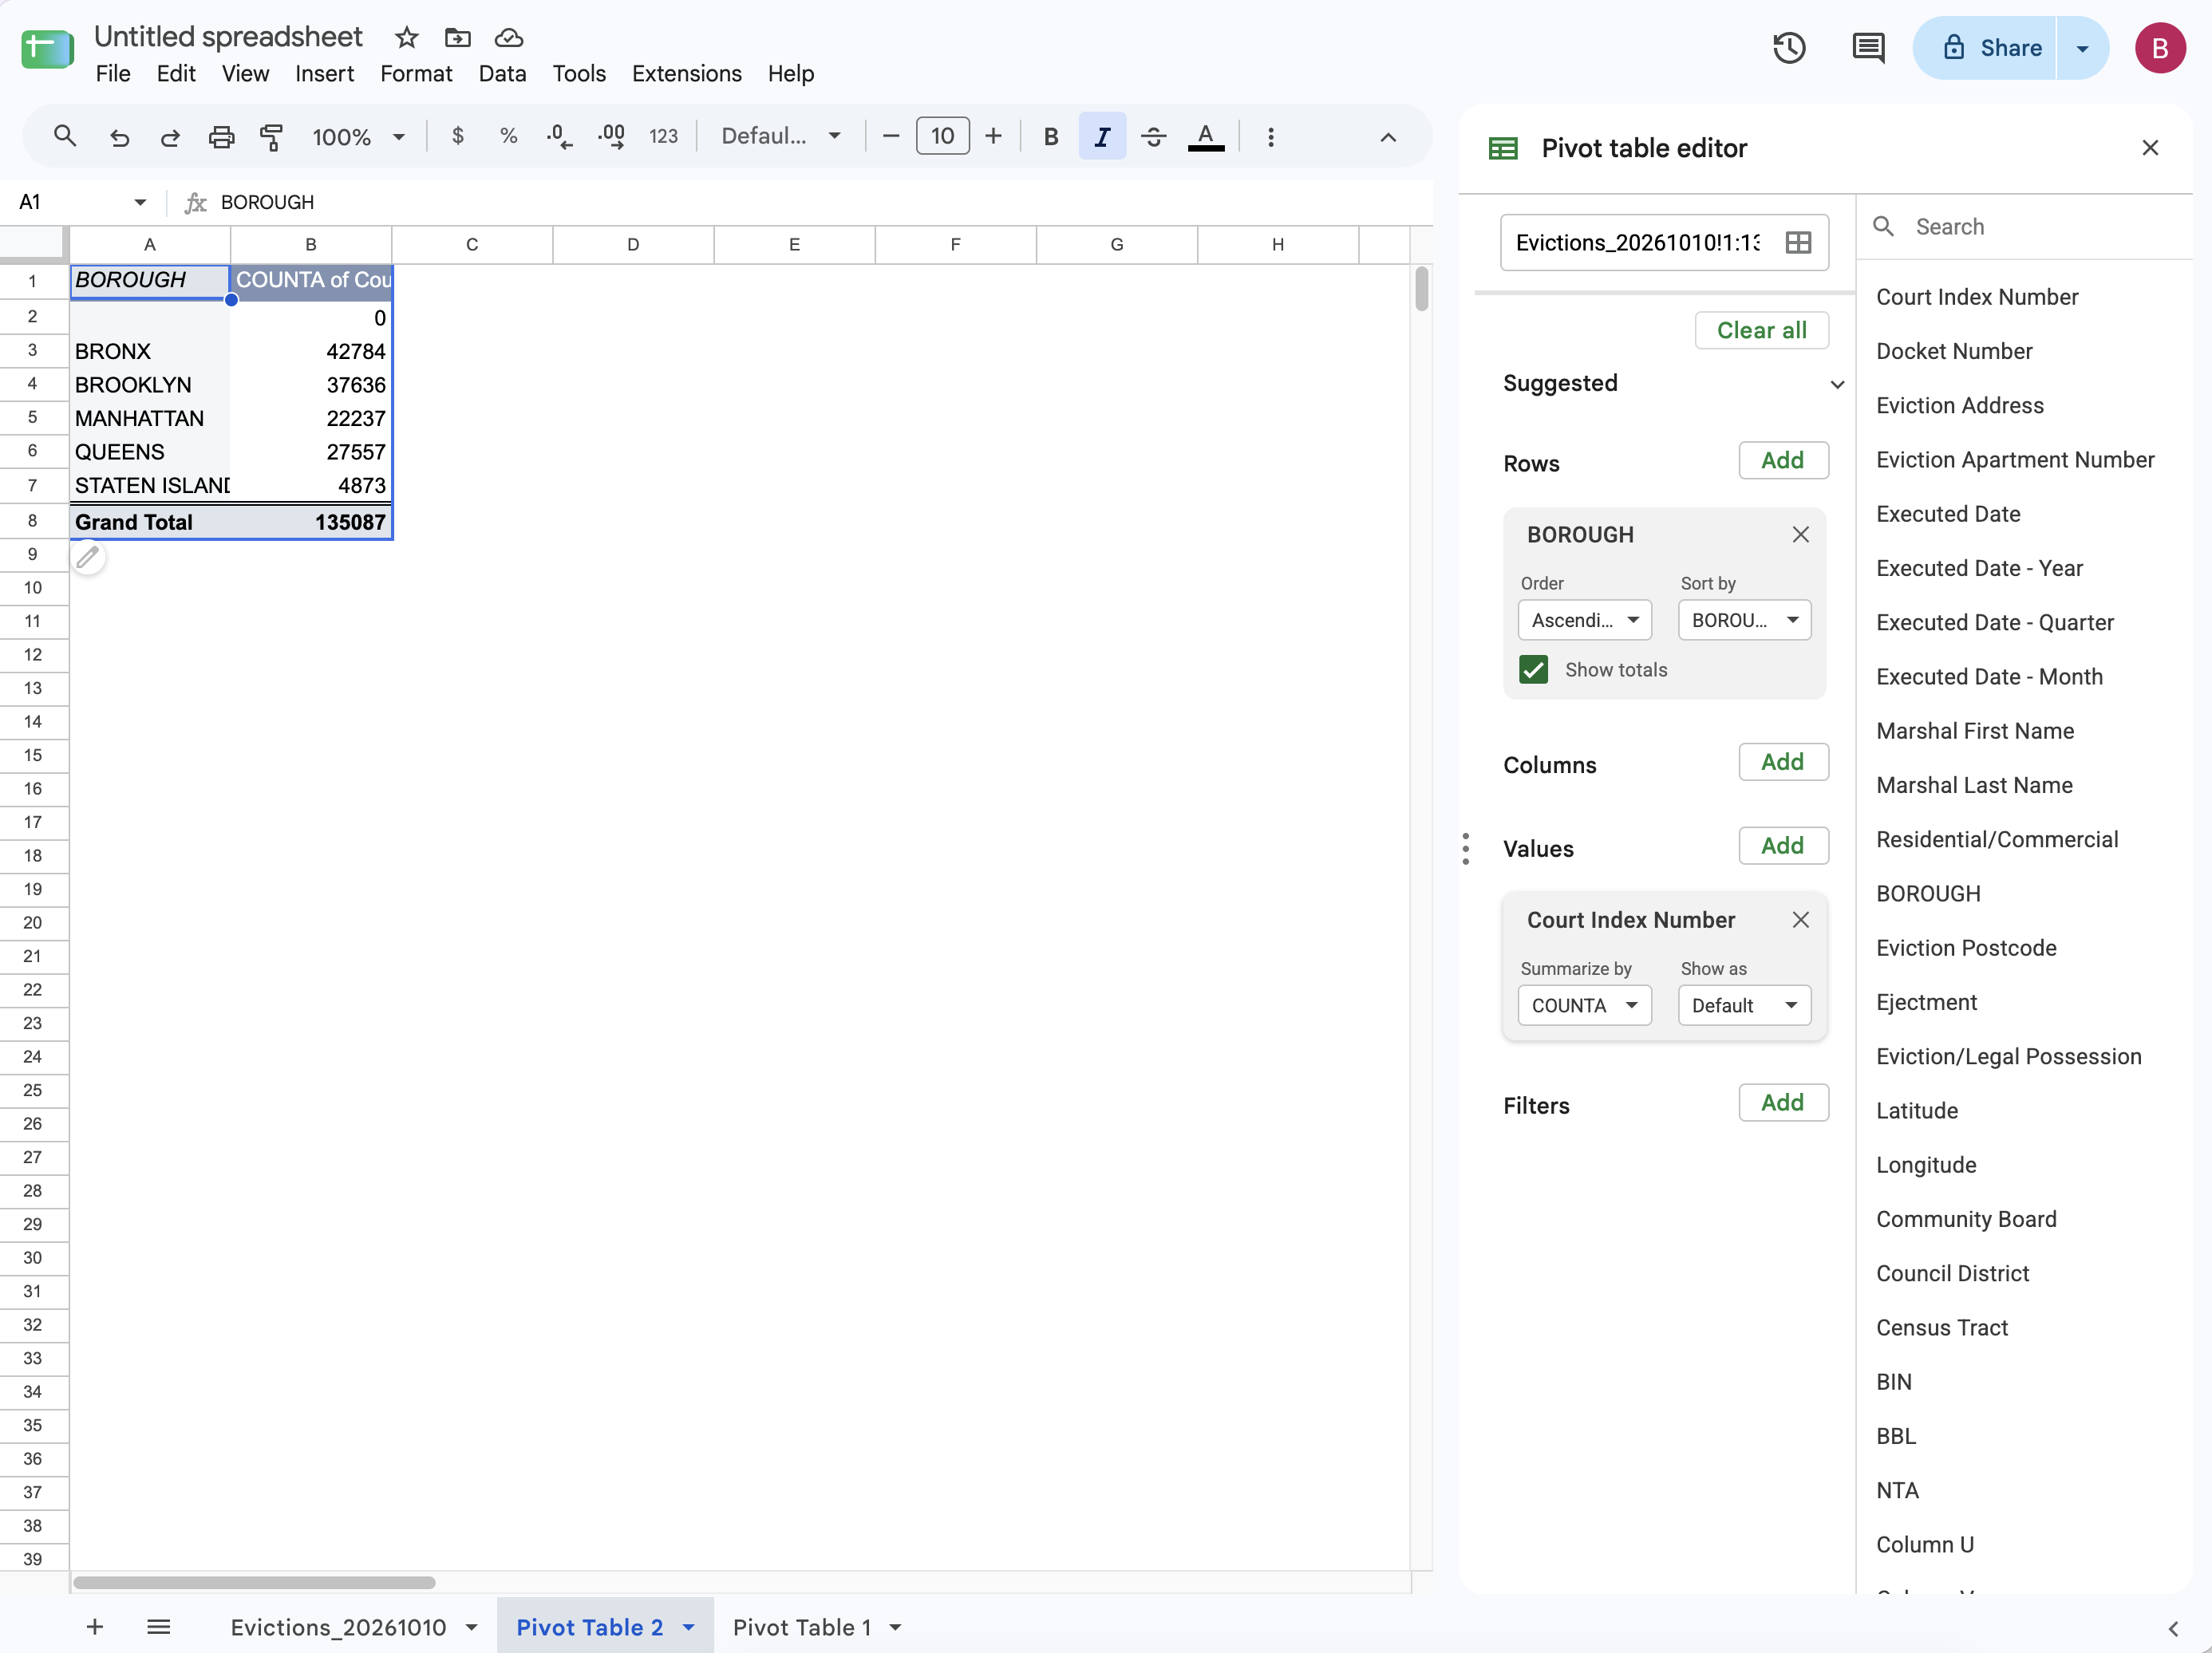Move spreadsheet with folder icon
This screenshot has height=1653, width=2212.
[x=457, y=38]
